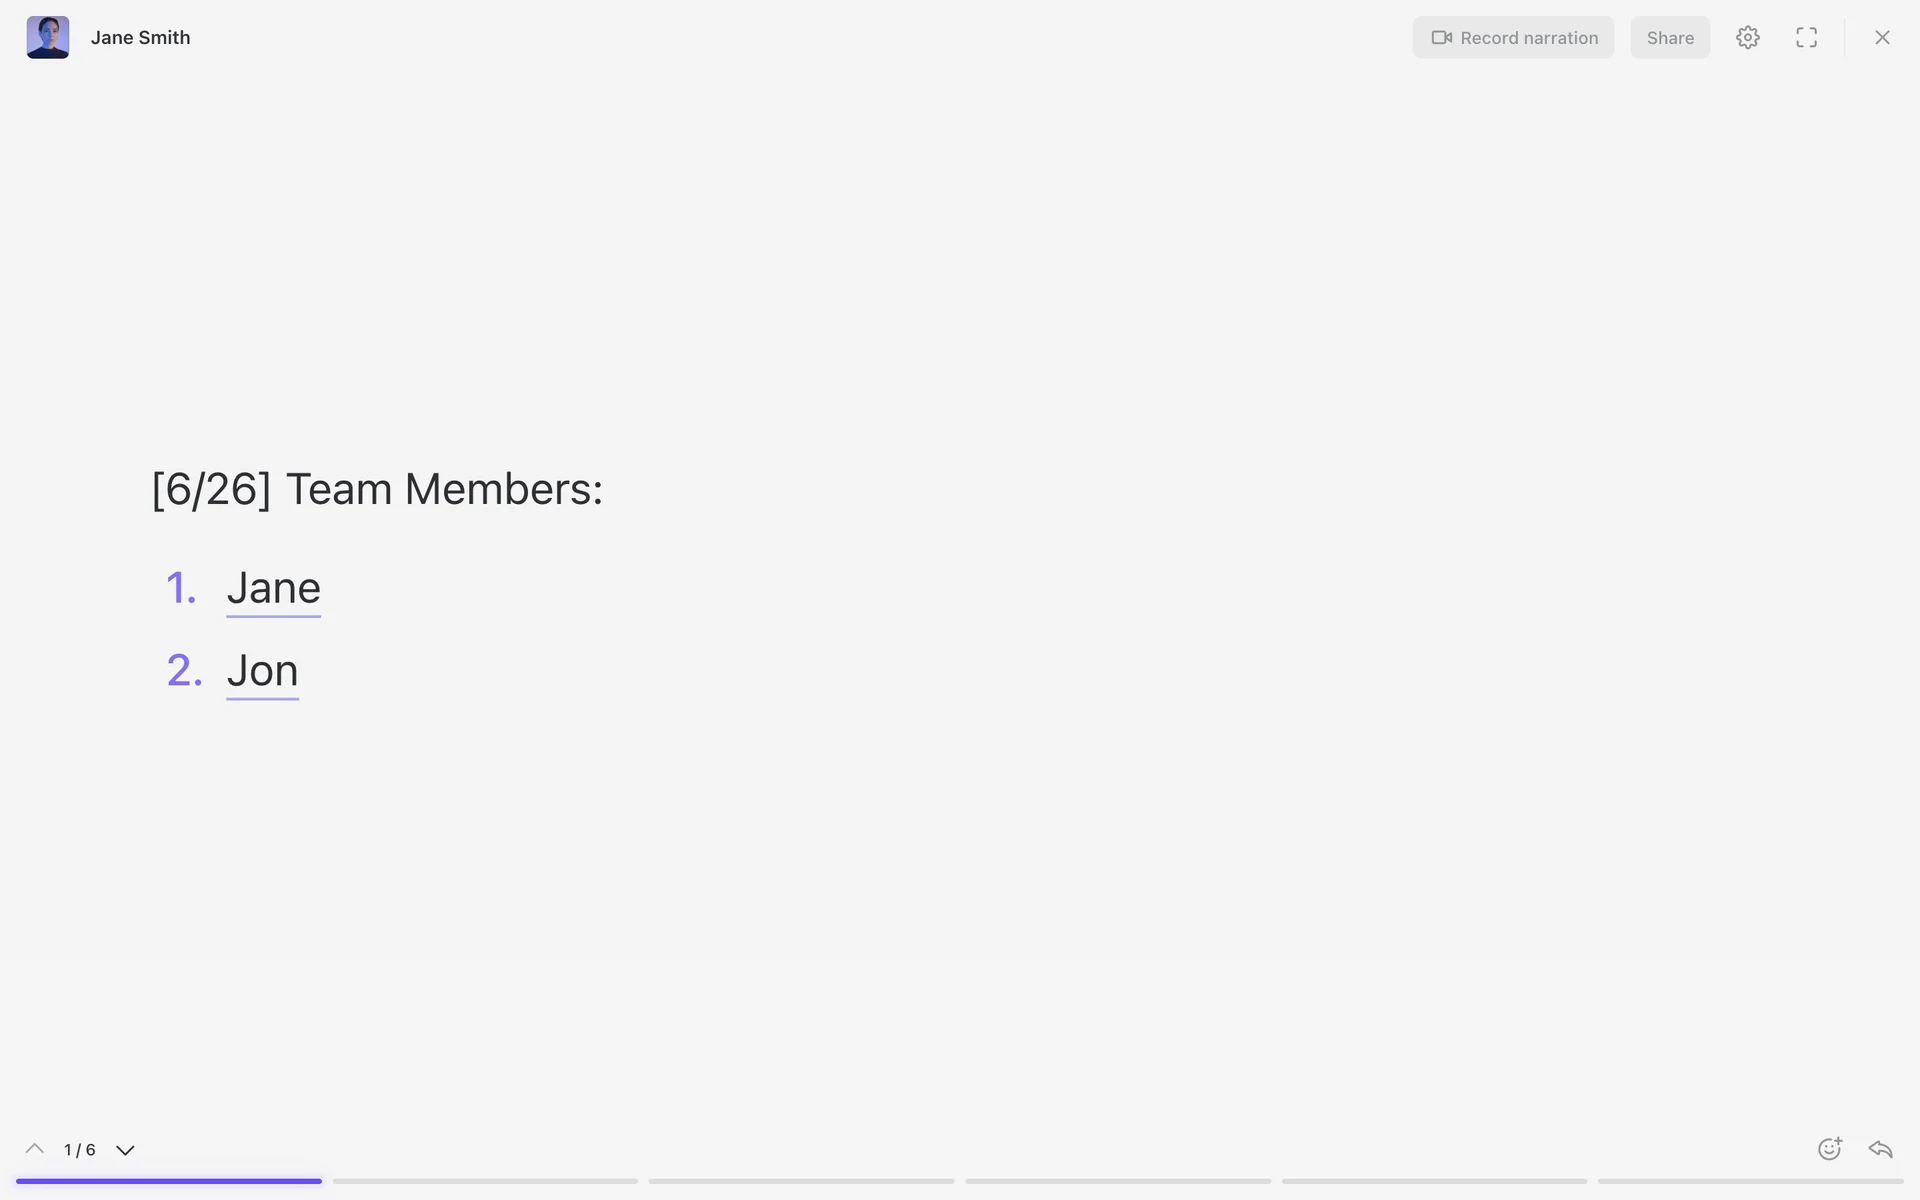Close the presentation view
Screen dimensions: 1920x1200
[1882, 38]
